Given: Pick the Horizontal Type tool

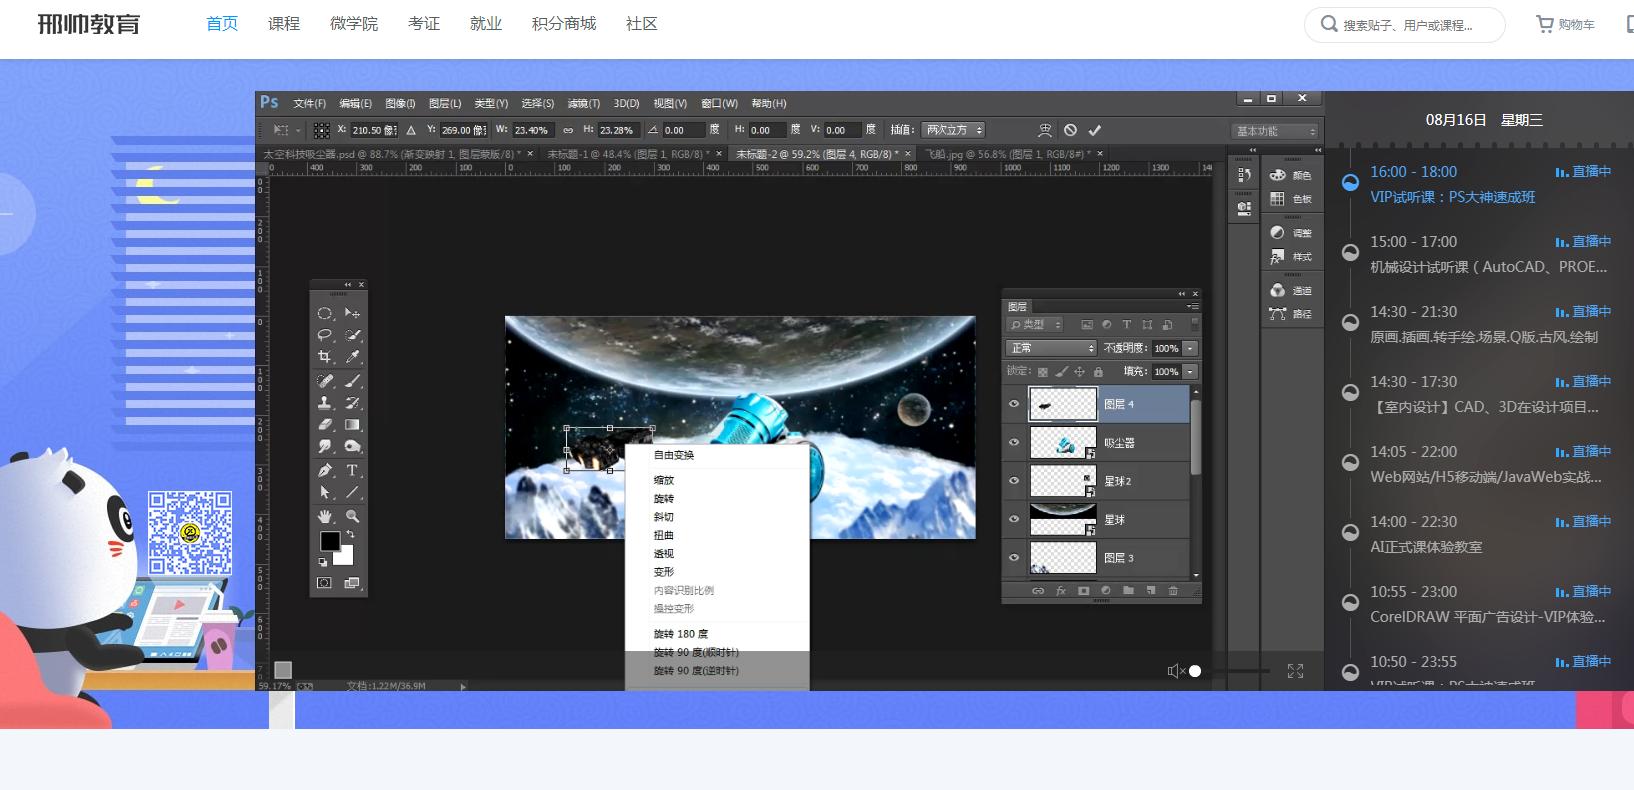Looking at the screenshot, I should click(x=352, y=470).
